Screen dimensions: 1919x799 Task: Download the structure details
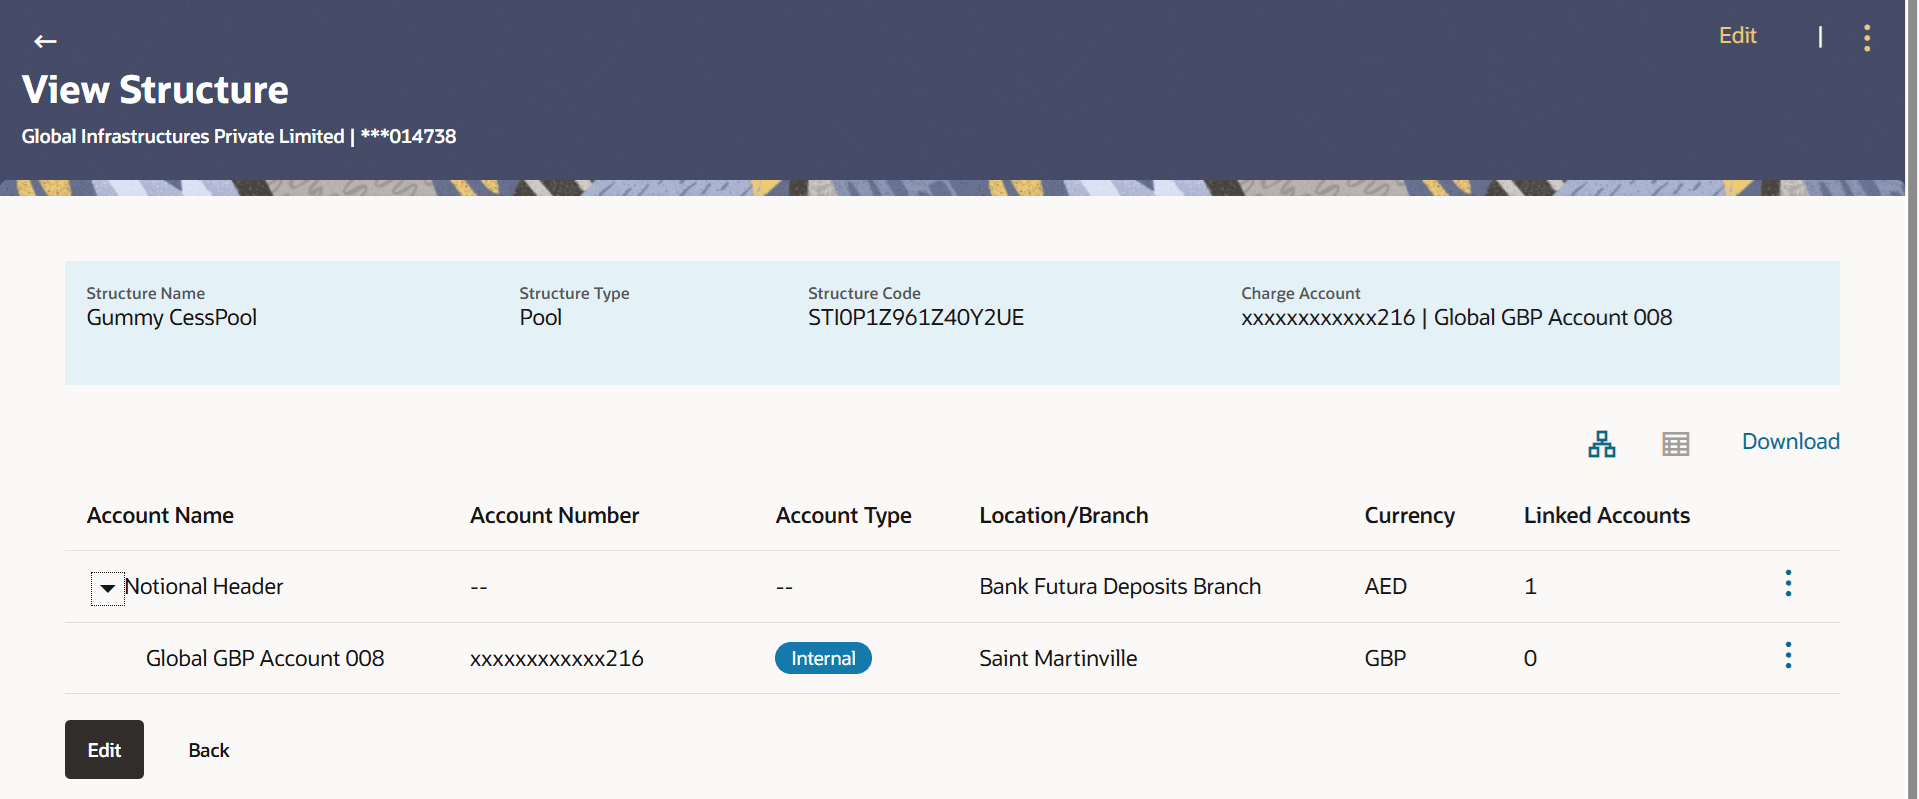click(1790, 442)
